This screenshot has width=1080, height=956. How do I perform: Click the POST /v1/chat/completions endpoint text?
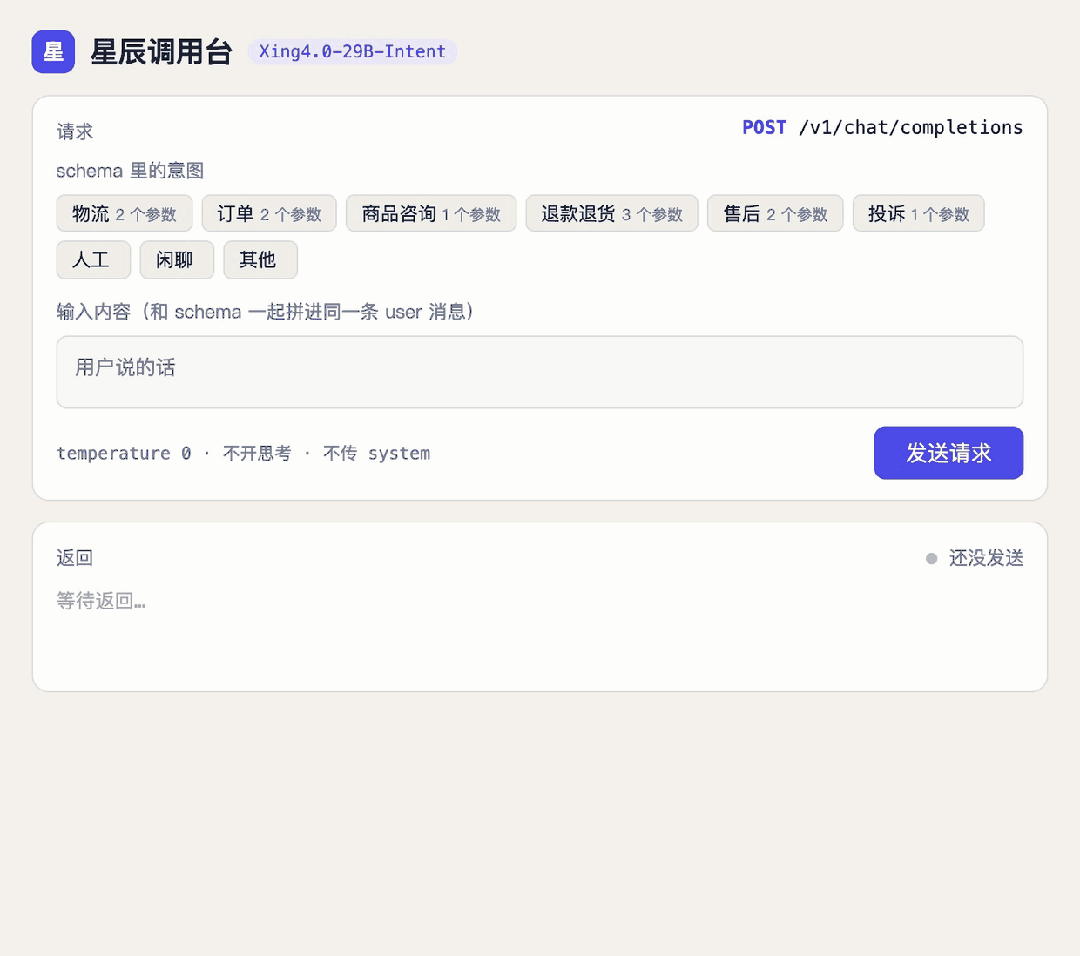[882, 127]
